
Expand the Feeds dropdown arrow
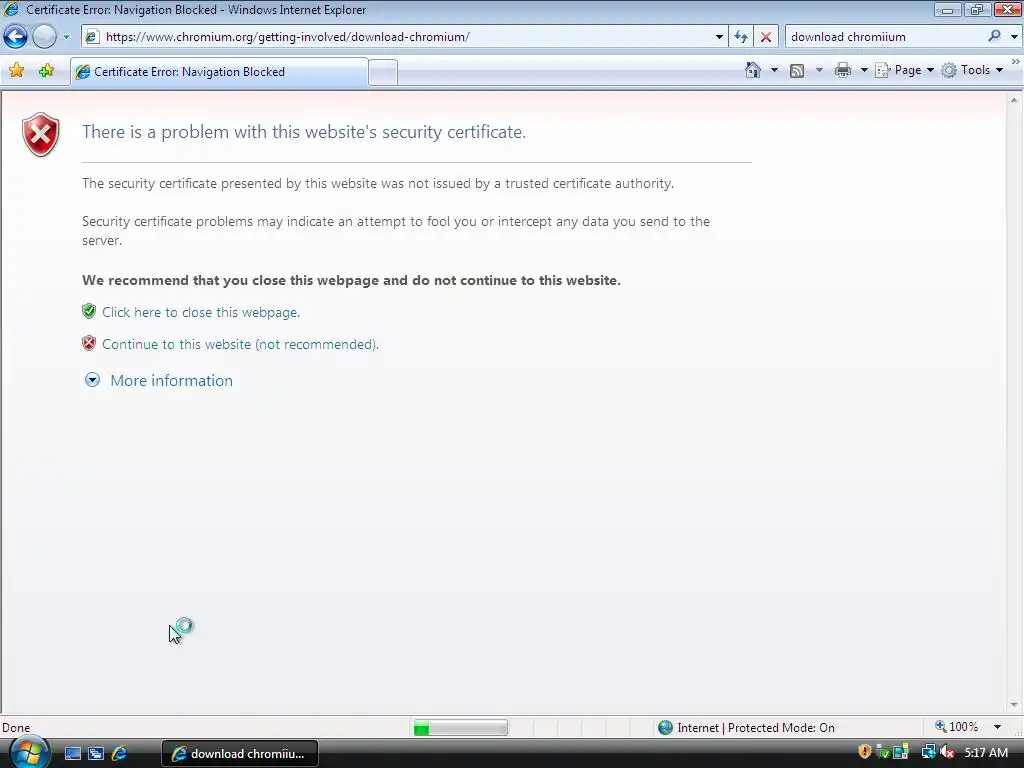(x=819, y=70)
